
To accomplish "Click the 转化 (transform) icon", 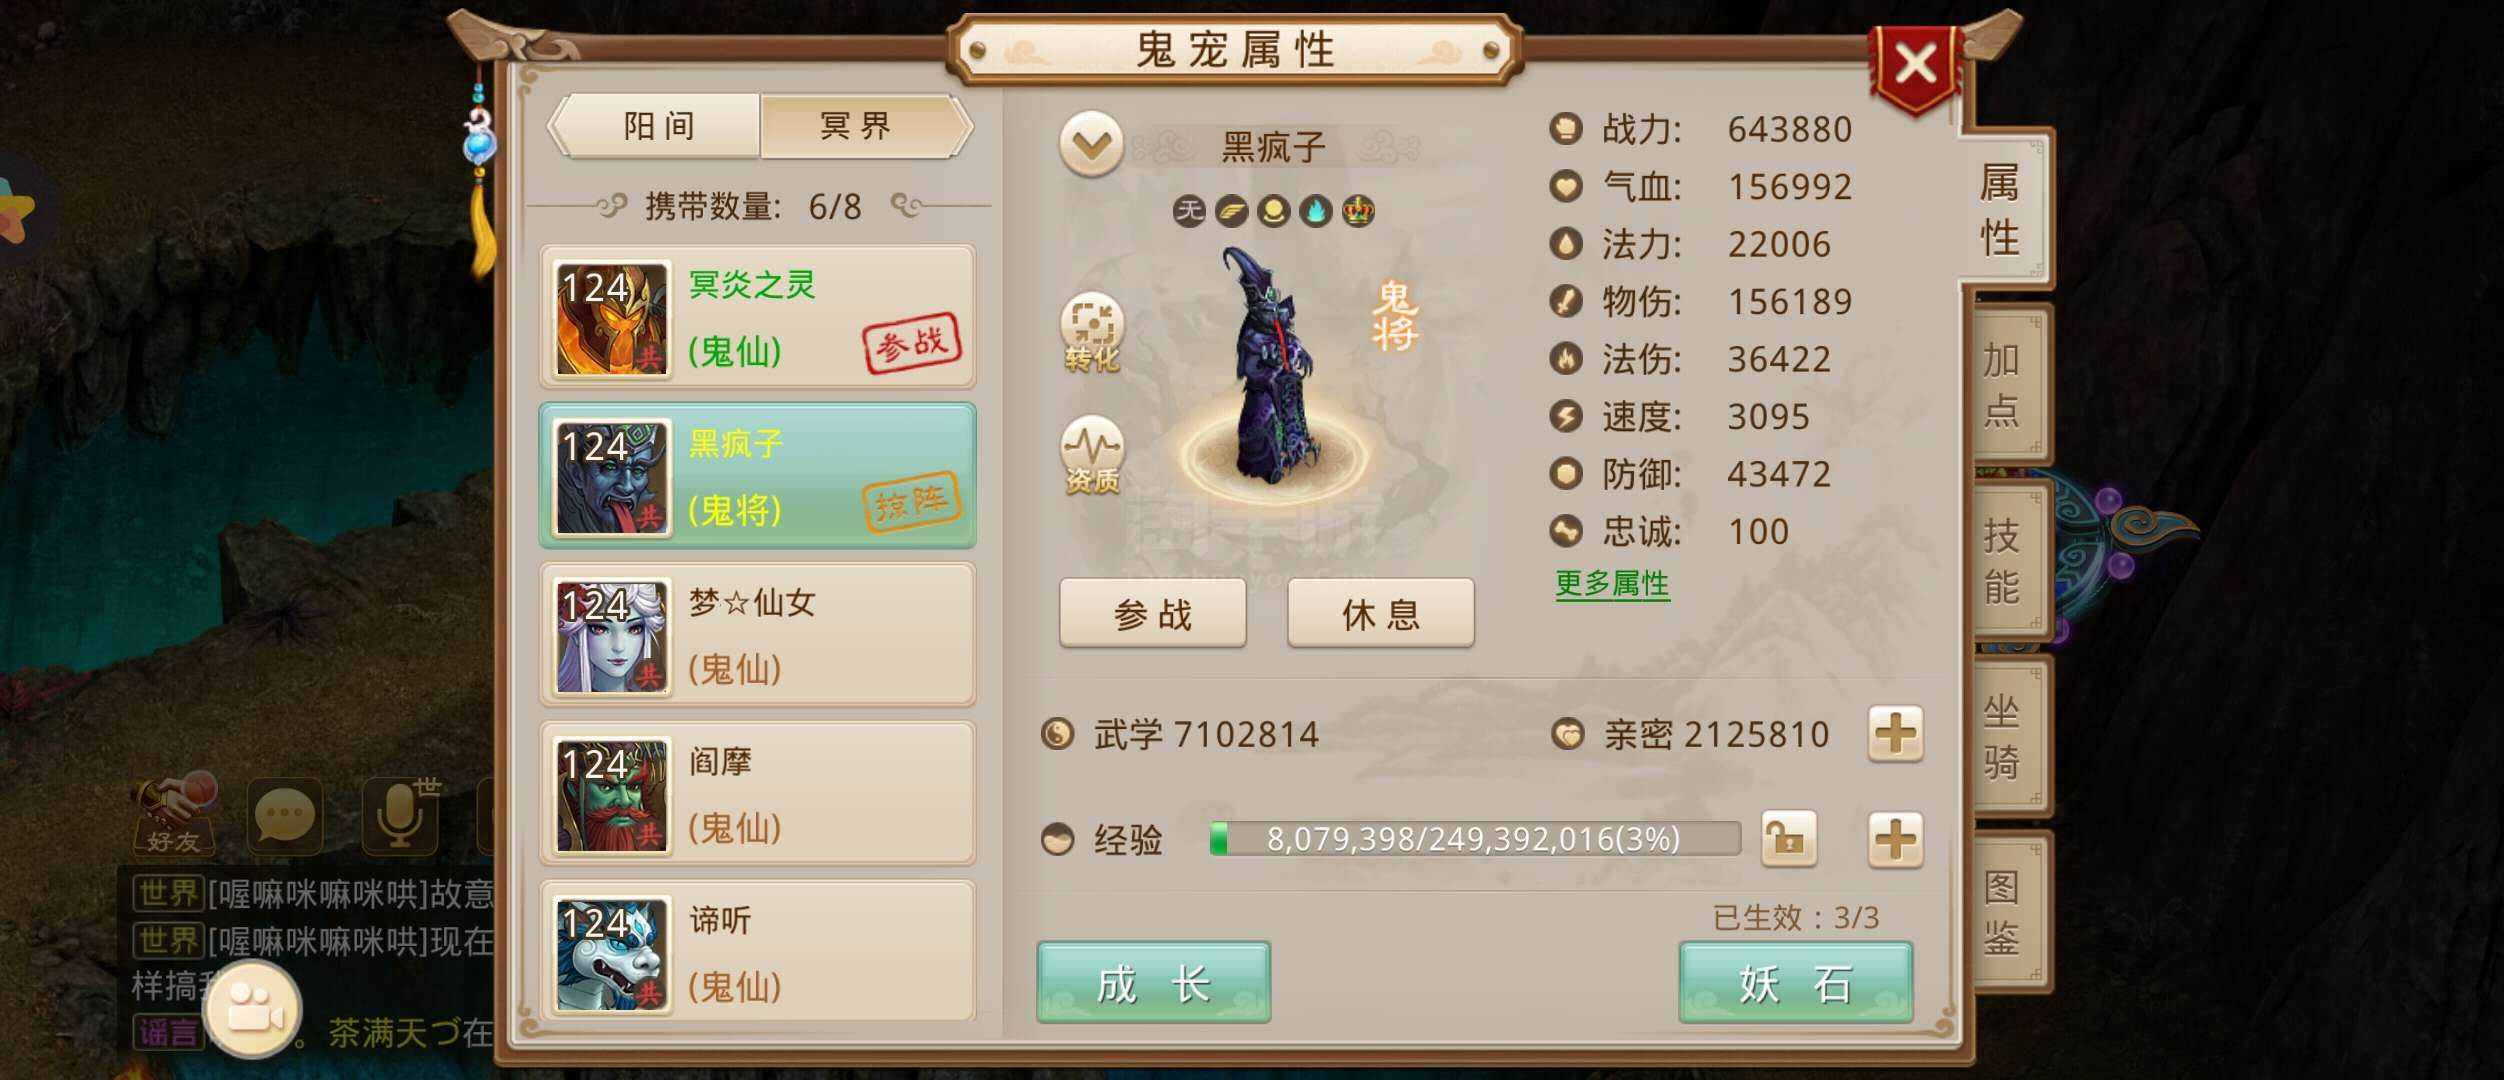I will [1092, 332].
